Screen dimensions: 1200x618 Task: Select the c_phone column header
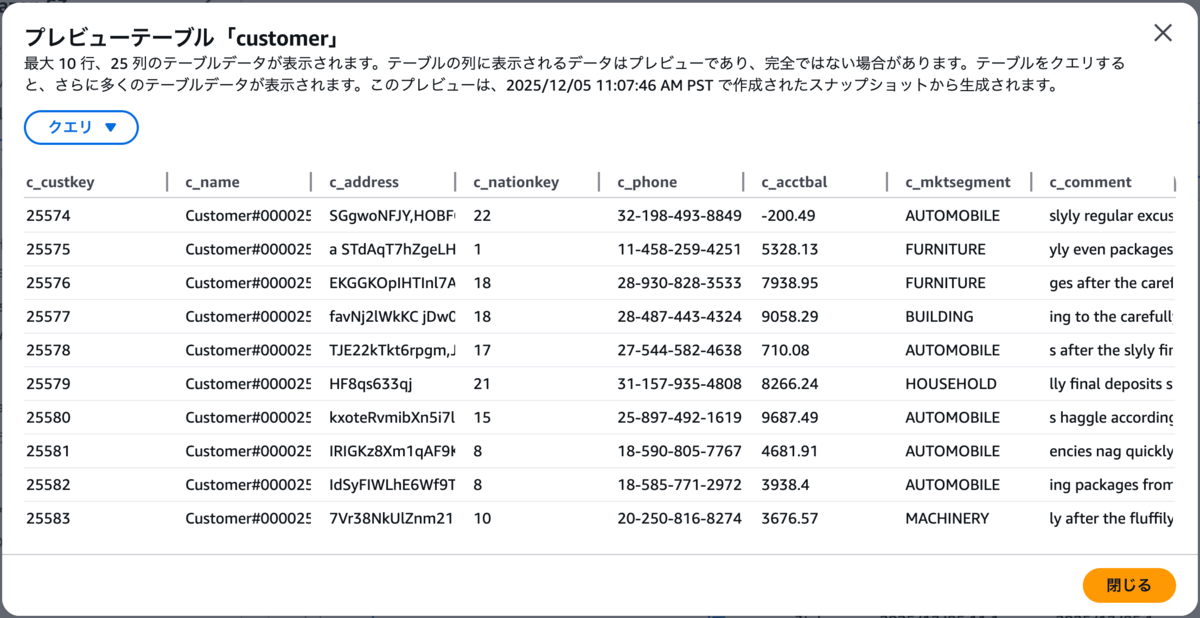coord(647,182)
